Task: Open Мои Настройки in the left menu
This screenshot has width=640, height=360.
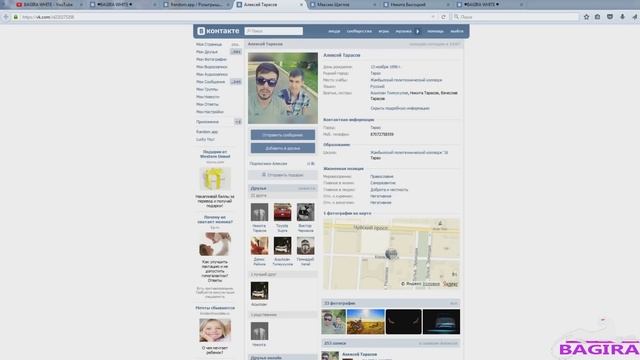Action: pos(210,111)
